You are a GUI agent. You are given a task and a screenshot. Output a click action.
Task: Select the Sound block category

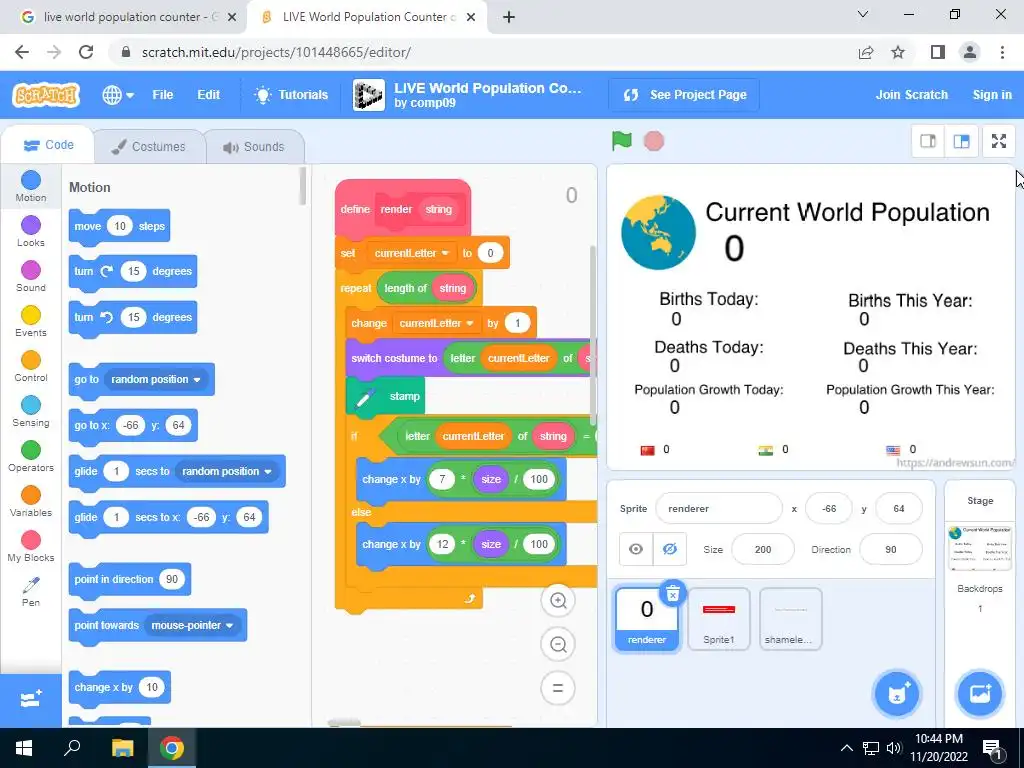tap(31, 277)
